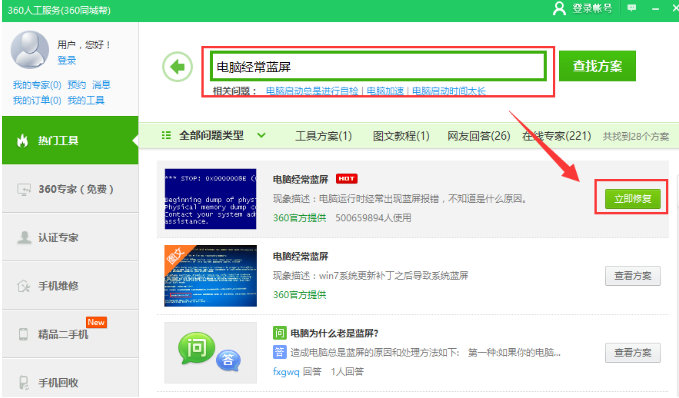Image resolution: width=679 pixels, height=398 pixels.
Task: Open 我的订单(0) link
Action: pyautogui.click(x=37, y=100)
